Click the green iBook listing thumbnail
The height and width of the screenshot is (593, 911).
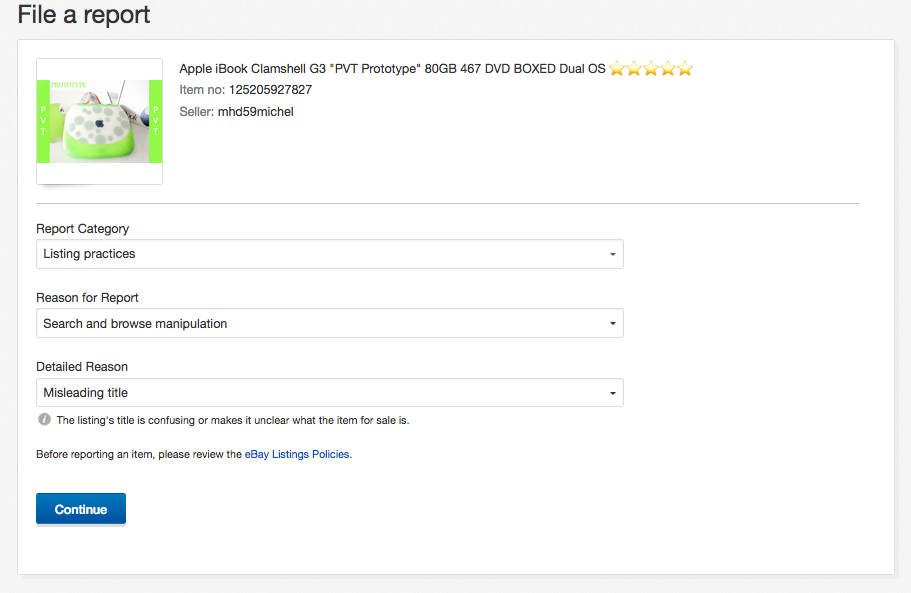click(x=99, y=121)
